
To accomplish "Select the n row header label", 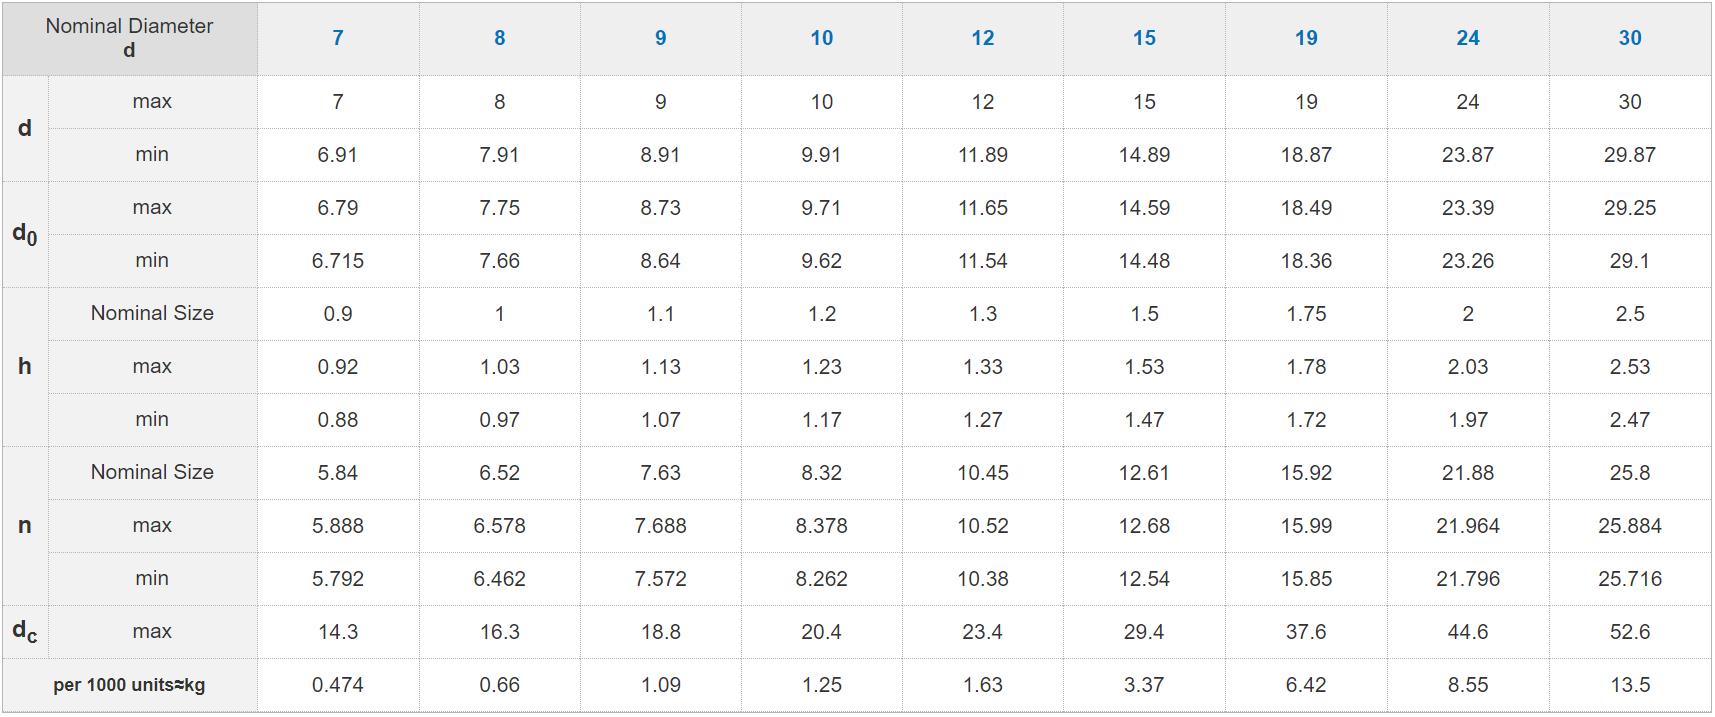I will [x=25, y=525].
